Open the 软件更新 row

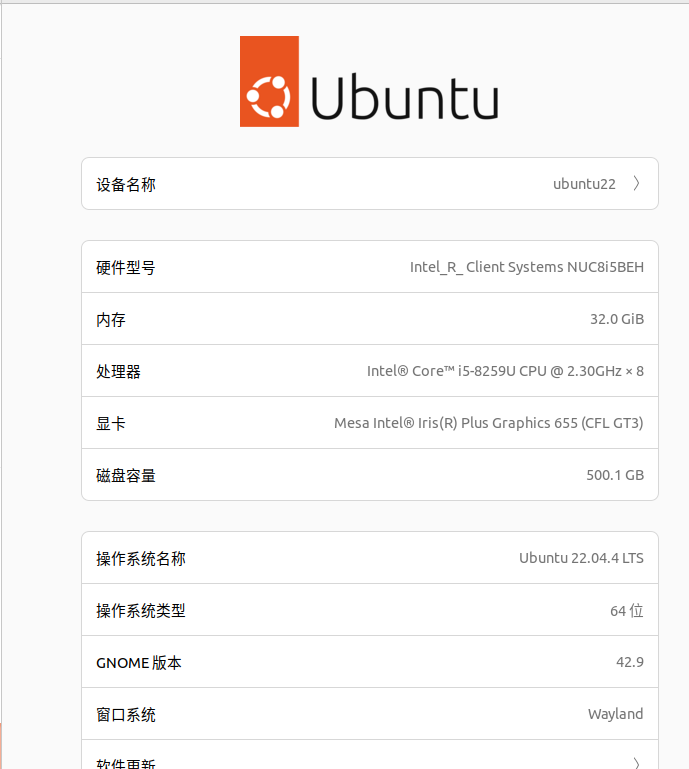(x=370, y=755)
